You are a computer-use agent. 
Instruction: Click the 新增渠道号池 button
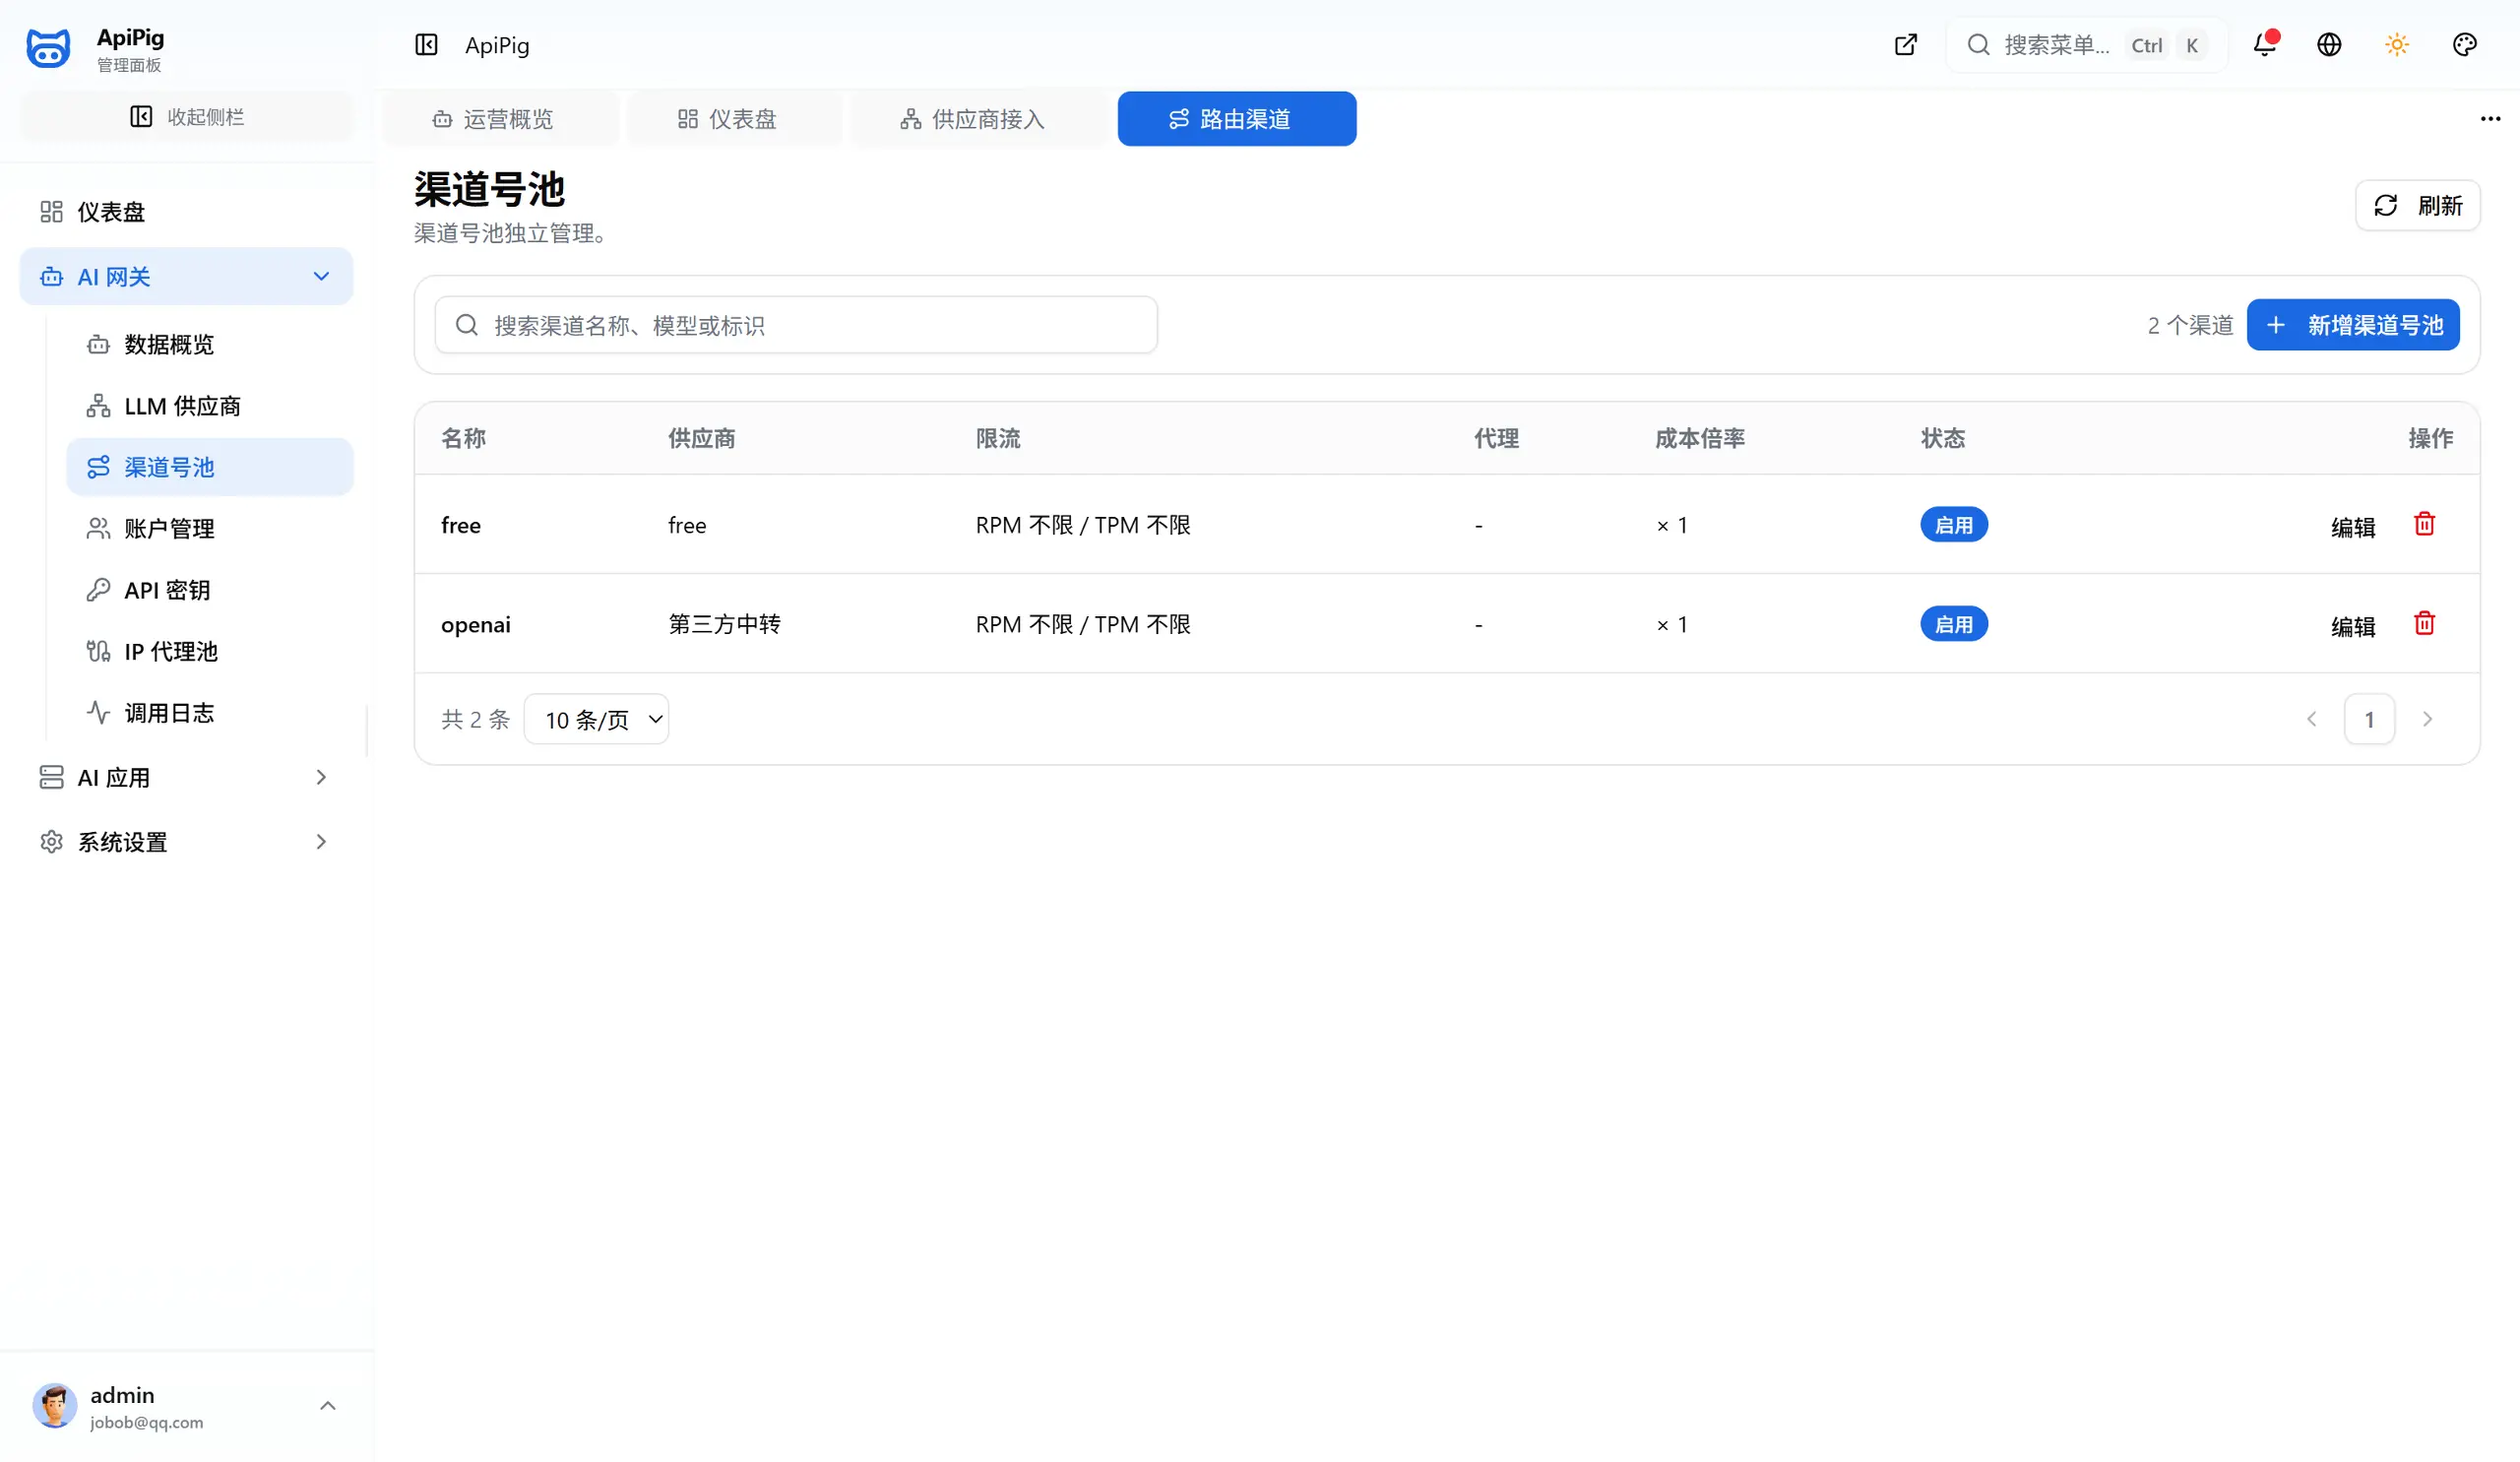coord(2353,325)
